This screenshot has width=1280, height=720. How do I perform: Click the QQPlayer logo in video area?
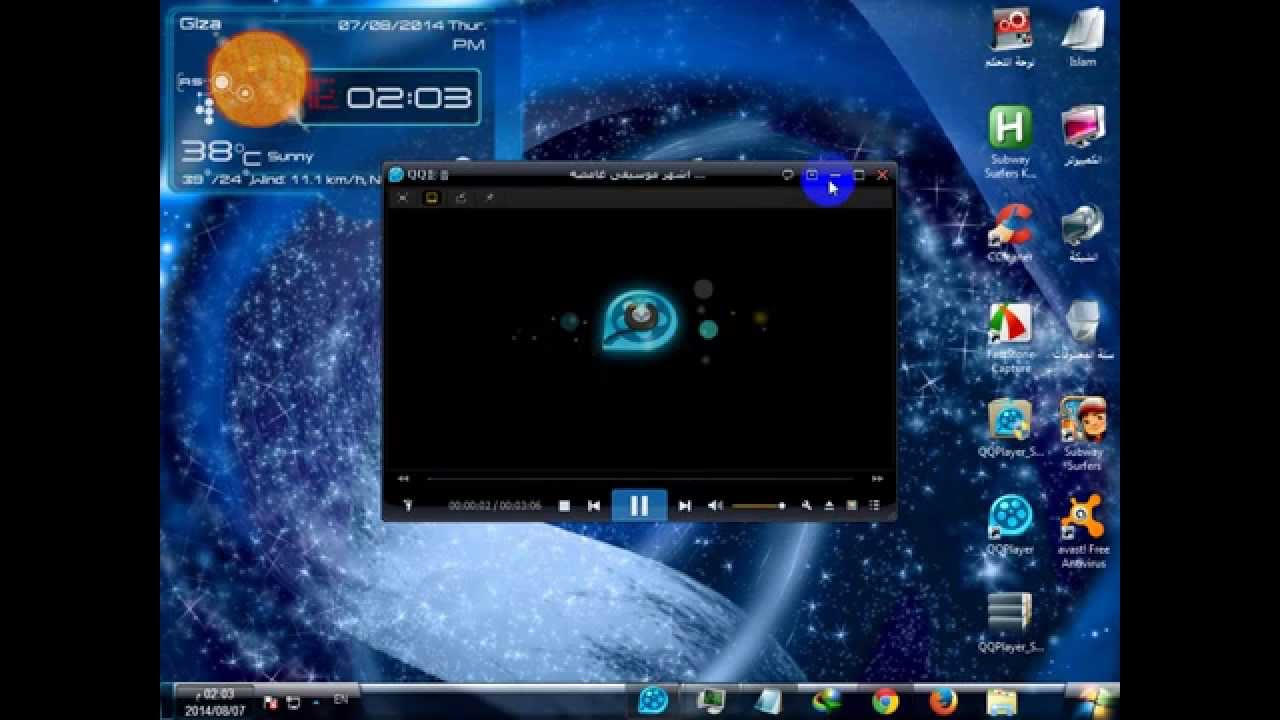click(x=640, y=318)
